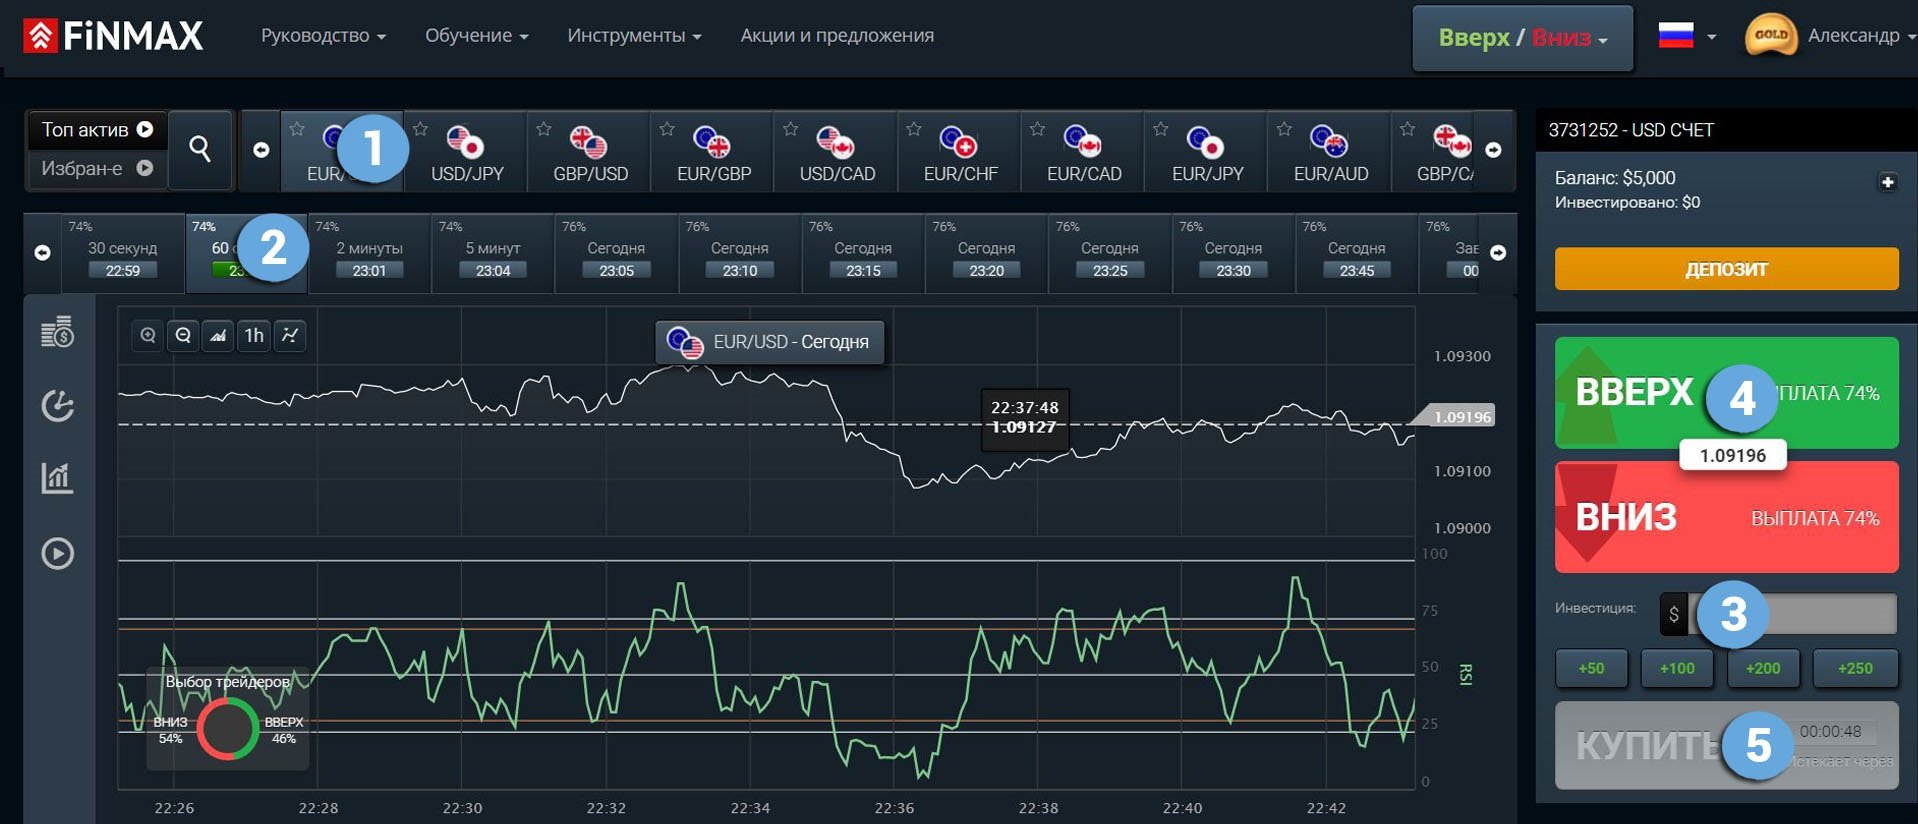
Task: Favorite EUR/JPY with its star
Action: [1160, 129]
